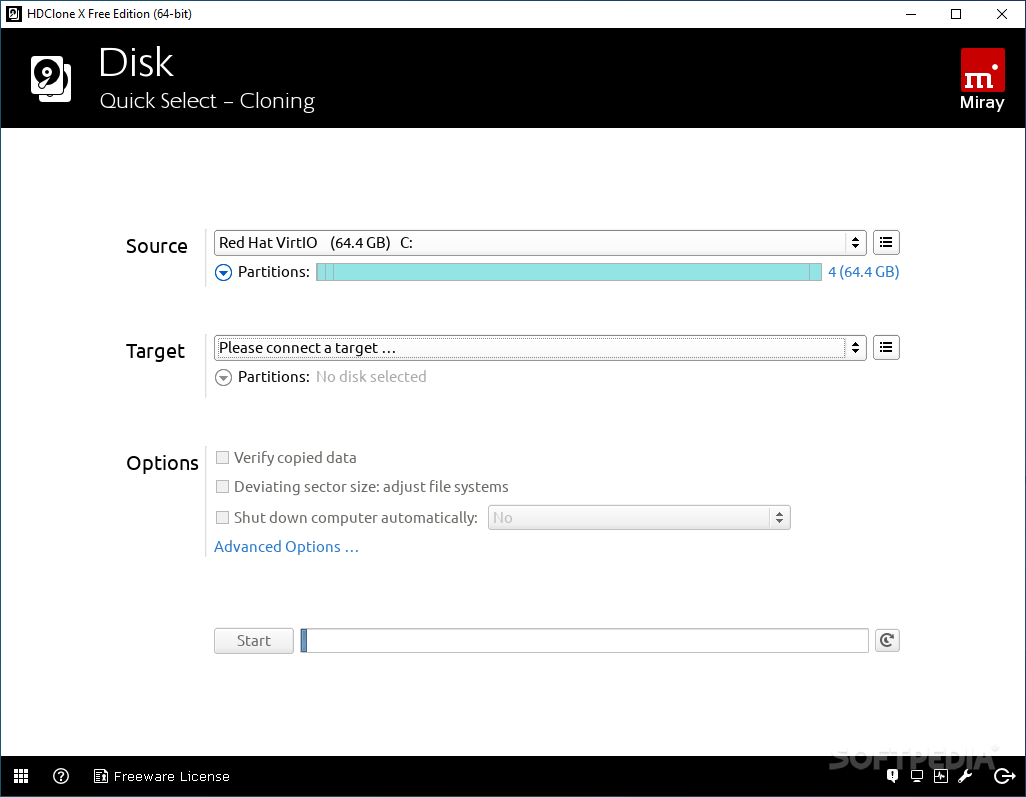Close the HDClone window
1026x797 pixels.
(1002, 14)
